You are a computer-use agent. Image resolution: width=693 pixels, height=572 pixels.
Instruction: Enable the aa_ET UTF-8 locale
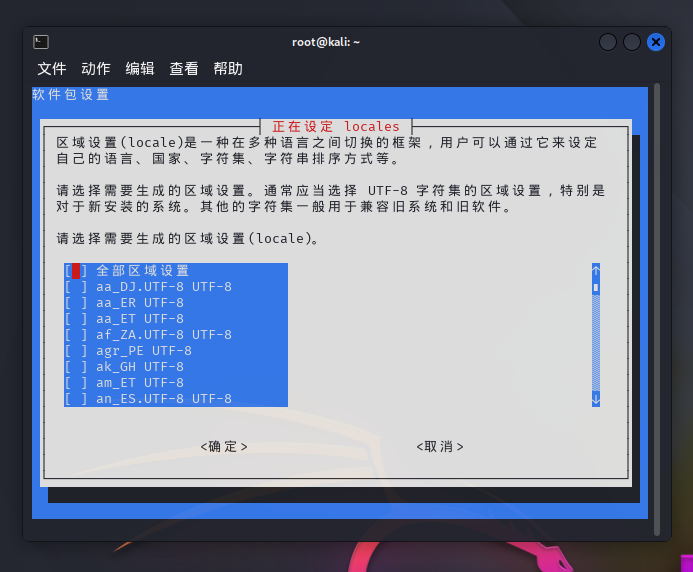pyautogui.click(x=76, y=319)
